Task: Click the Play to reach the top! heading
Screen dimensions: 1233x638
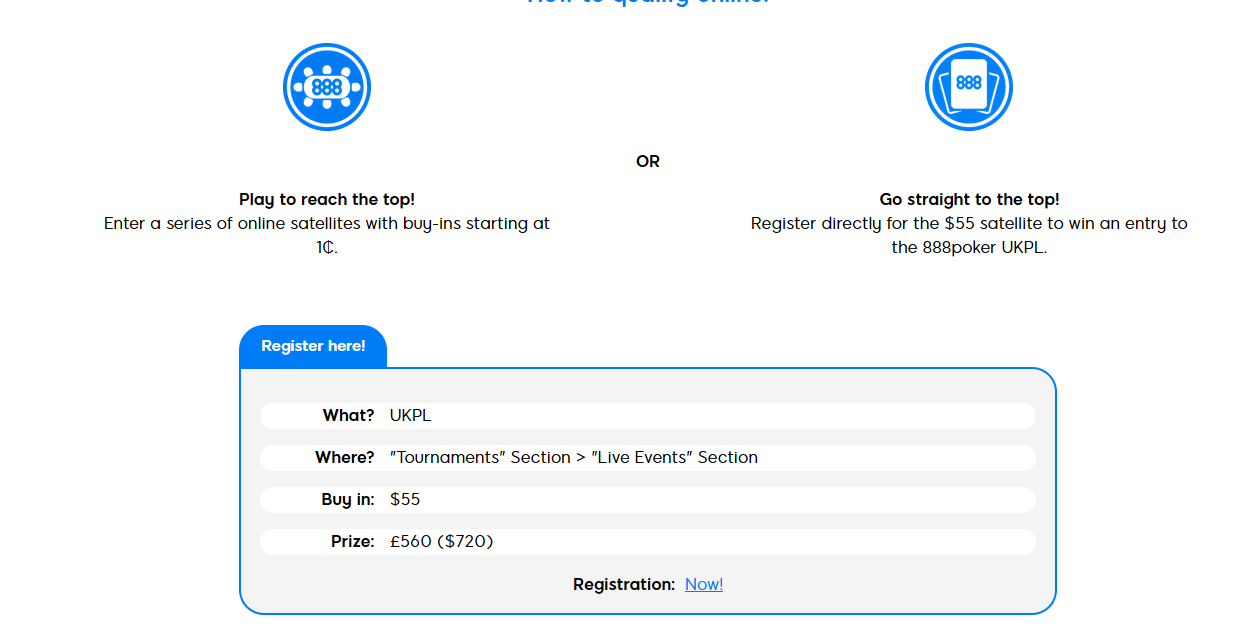Action: [327, 199]
